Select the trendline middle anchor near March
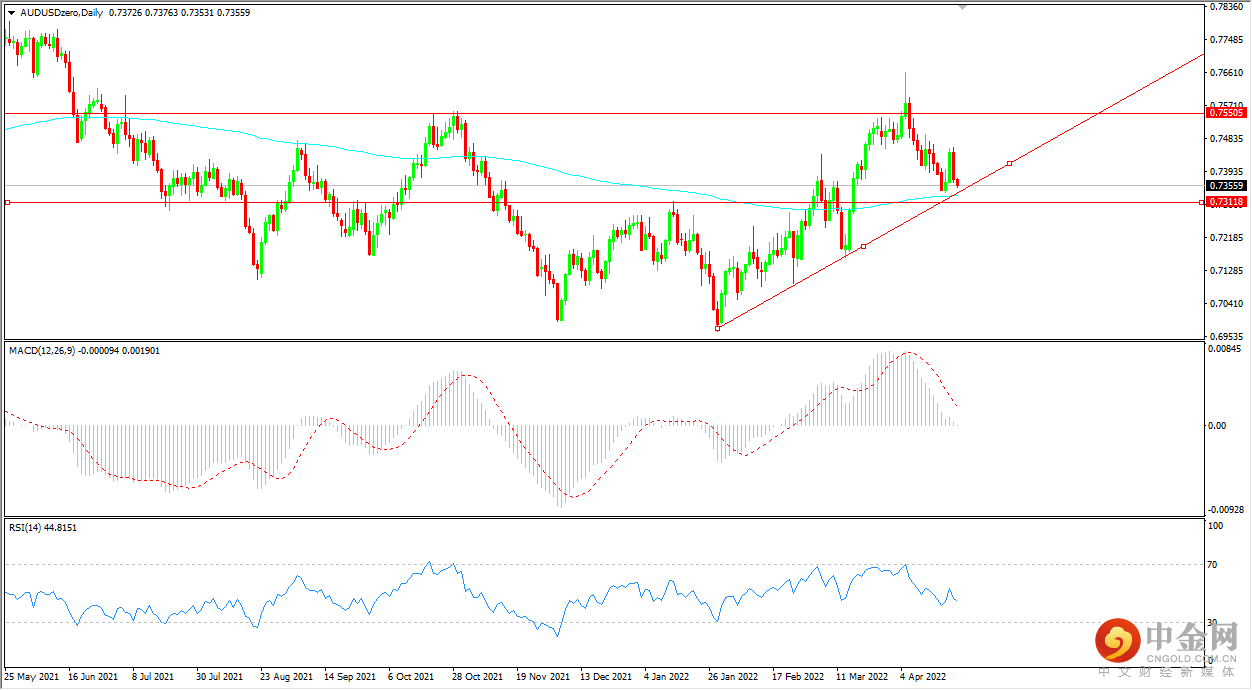 [863, 246]
